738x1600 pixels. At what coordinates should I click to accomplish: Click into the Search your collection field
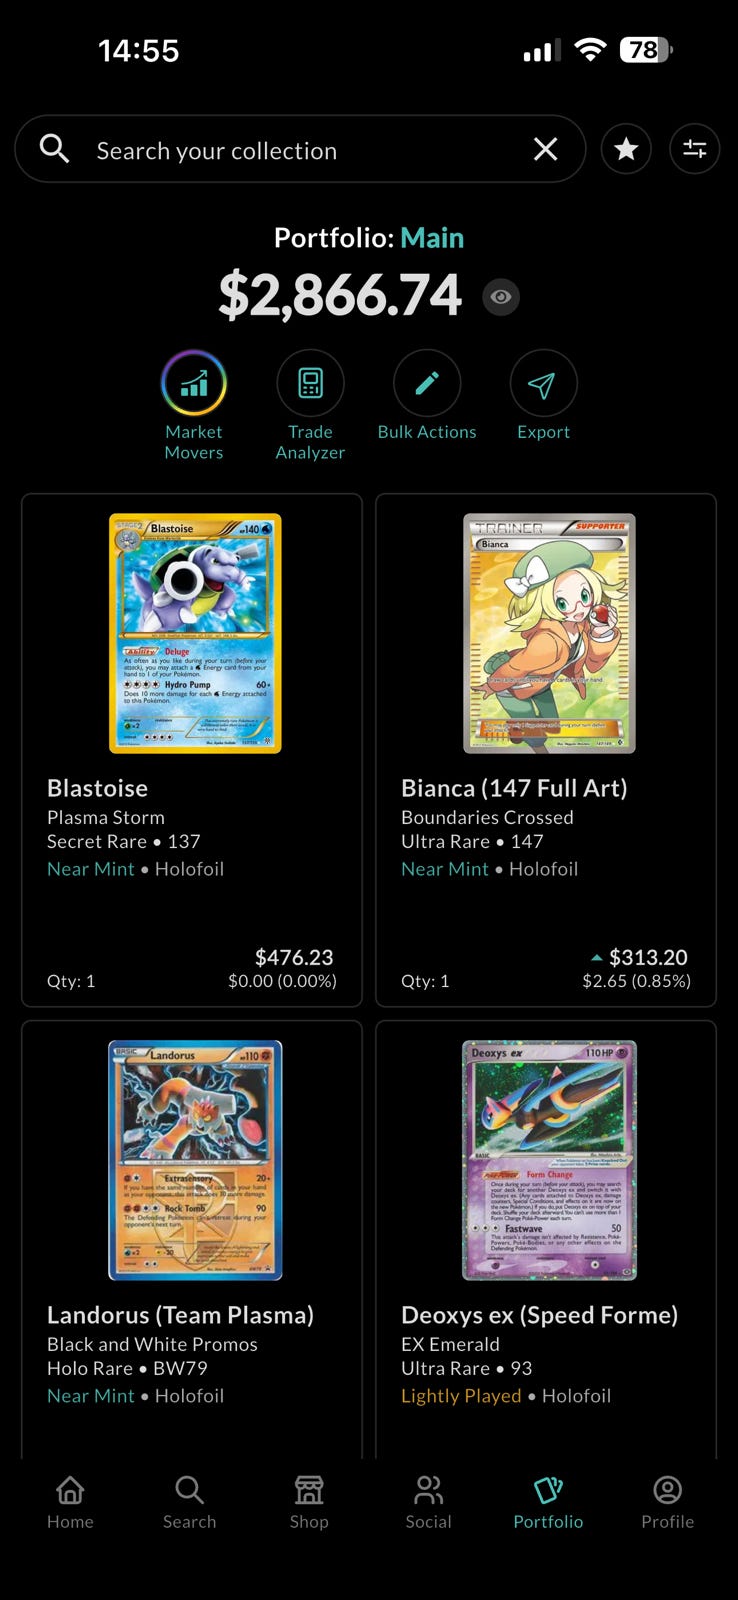[300, 150]
